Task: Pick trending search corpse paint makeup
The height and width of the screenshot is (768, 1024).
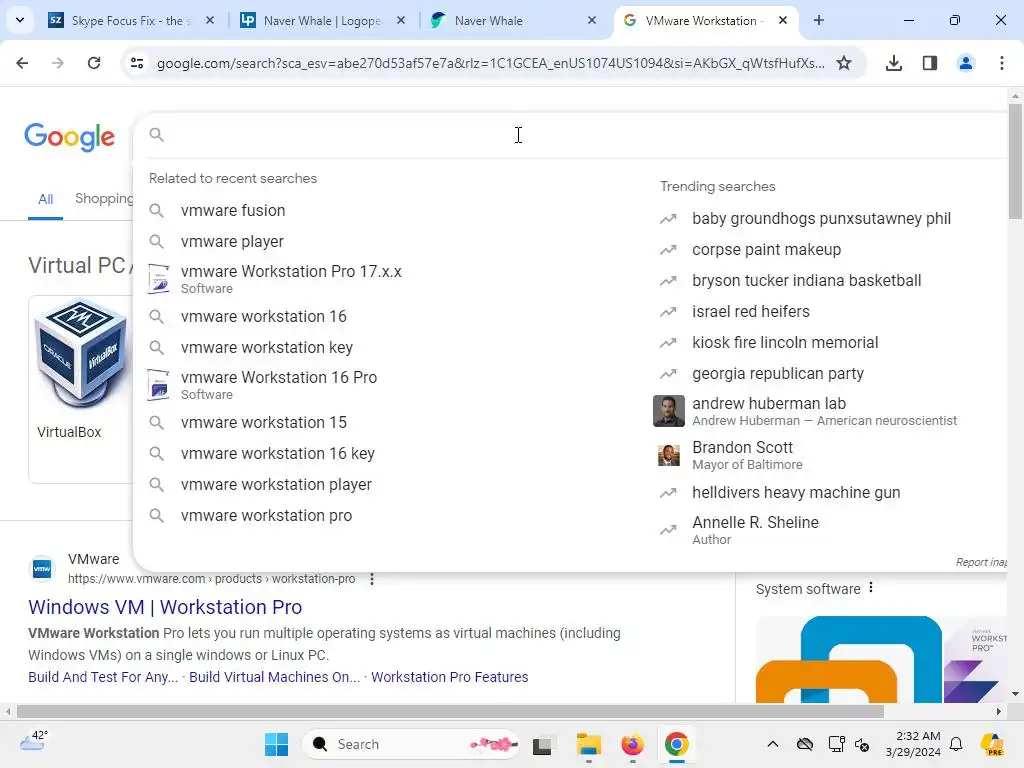Action: [x=766, y=249]
